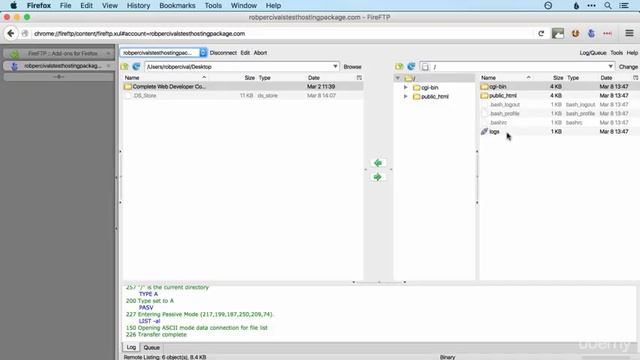Click the fox toolbar extension icon
Viewport: 640px width, 360px height.
[x=575, y=33]
